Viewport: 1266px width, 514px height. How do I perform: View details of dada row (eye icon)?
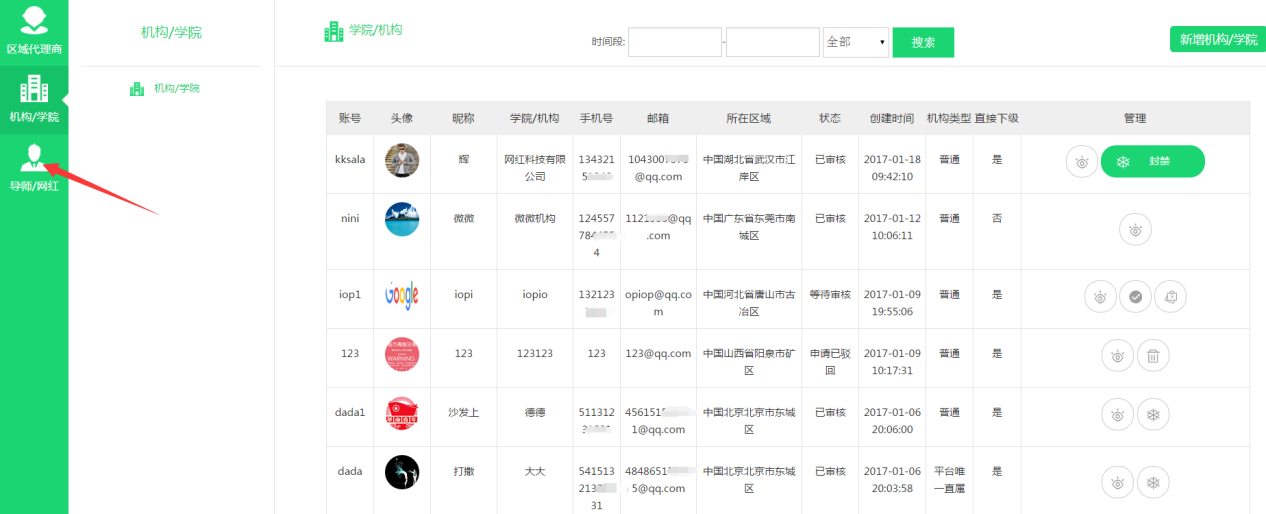(x=1118, y=483)
